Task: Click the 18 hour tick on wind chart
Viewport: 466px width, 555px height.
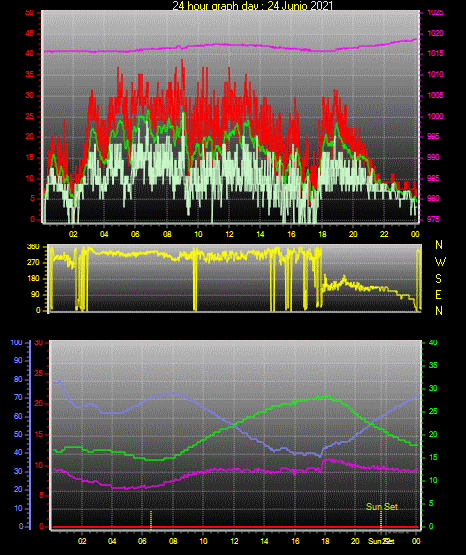Action: (x=322, y=234)
